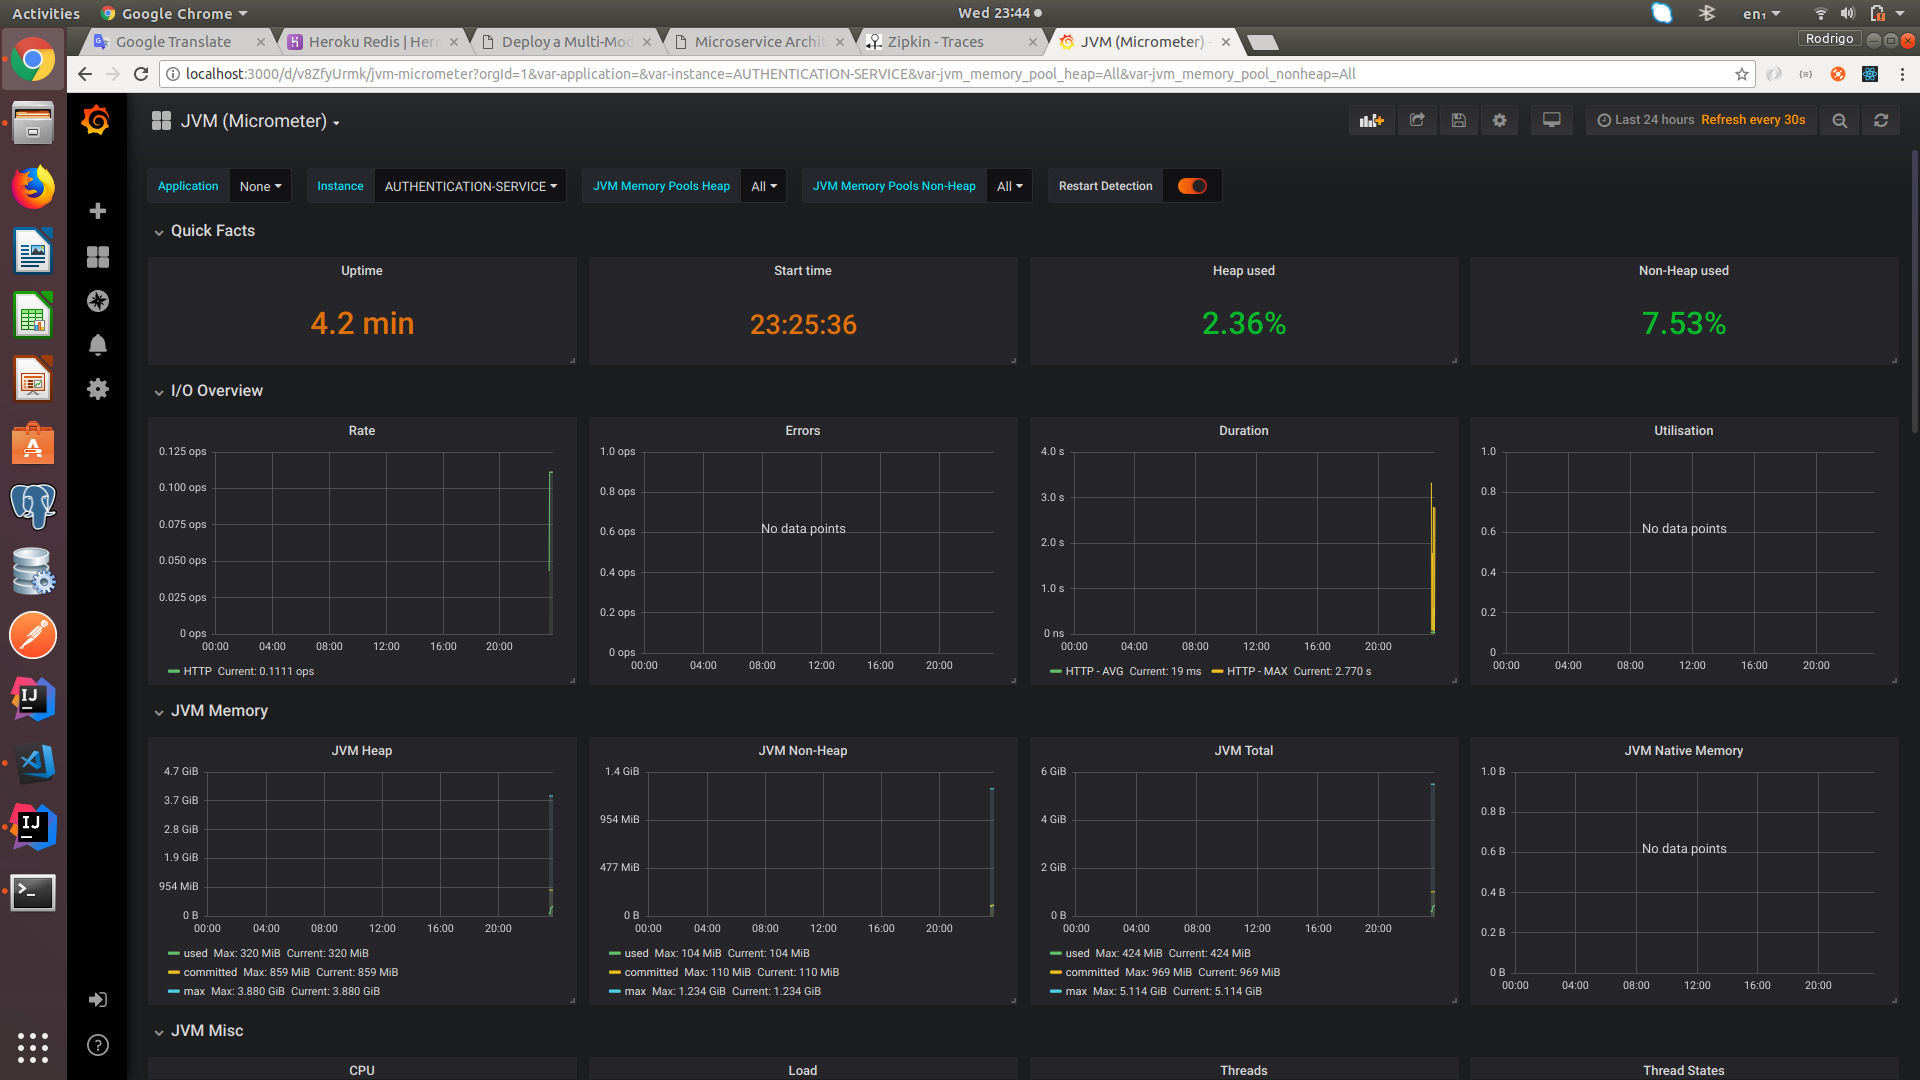Switch to the Heroku Redis tab

click(x=372, y=42)
